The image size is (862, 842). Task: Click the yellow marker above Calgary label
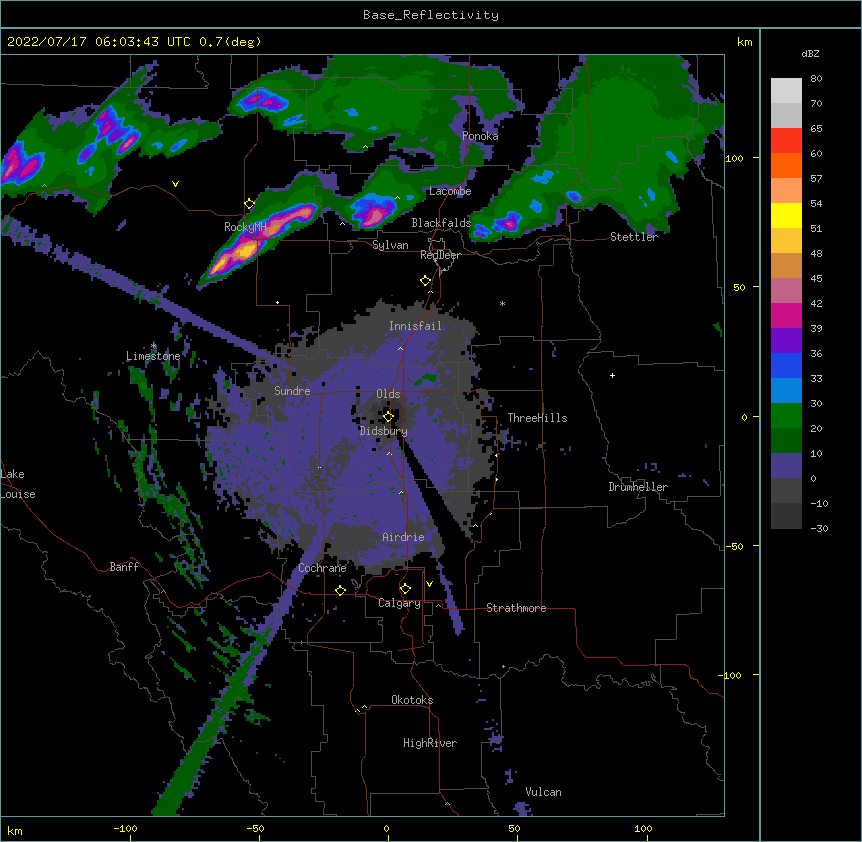tap(405, 589)
